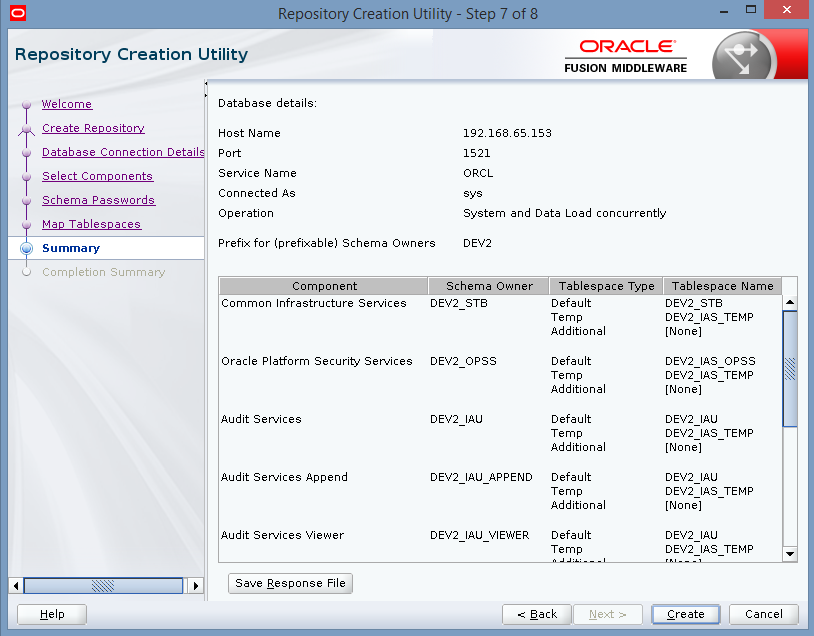Select the Audit Services Viewer component cell
The width and height of the screenshot is (814, 636).
[x=282, y=535]
